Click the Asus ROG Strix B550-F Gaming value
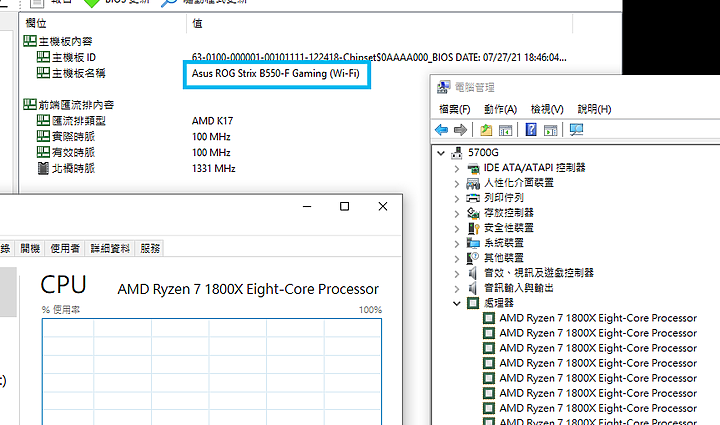Viewport: 720px width, 425px height. pos(276,73)
